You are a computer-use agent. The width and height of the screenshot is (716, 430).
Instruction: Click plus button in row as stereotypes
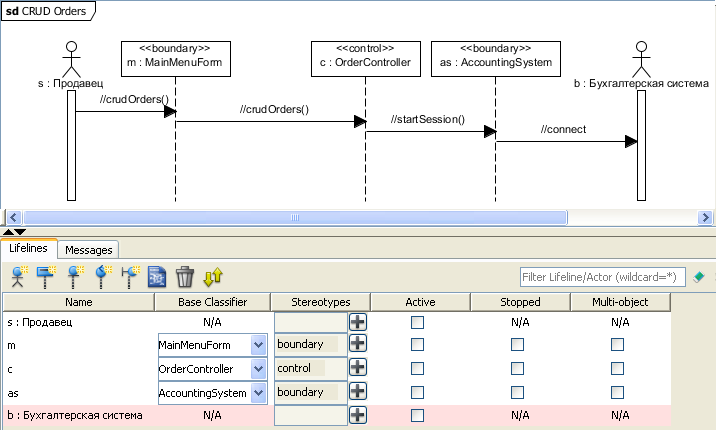pos(358,393)
